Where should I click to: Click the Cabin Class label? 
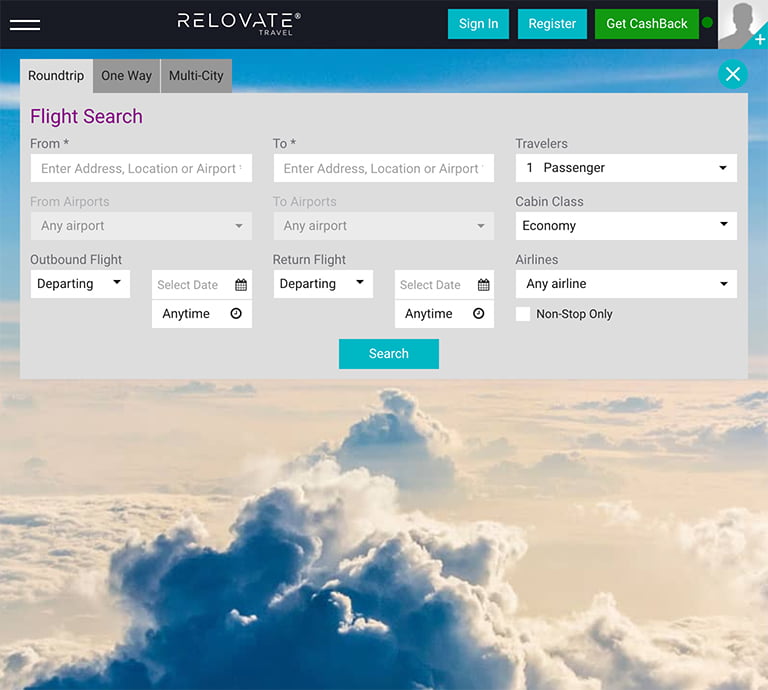550,202
